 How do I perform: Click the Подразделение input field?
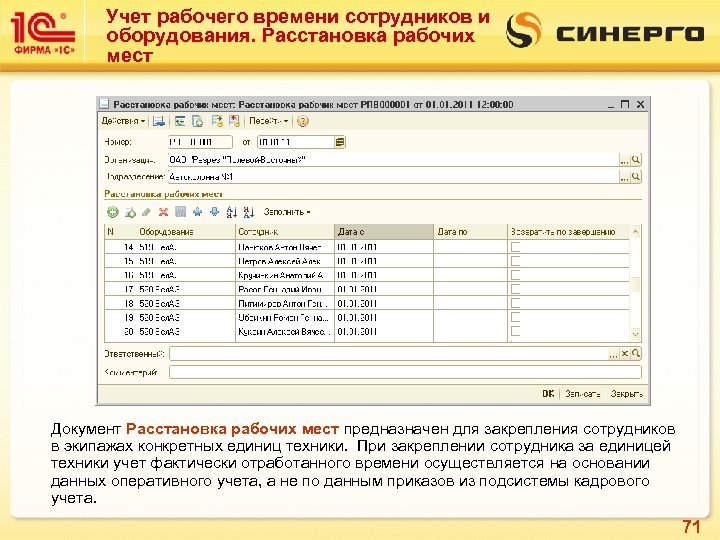pyautogui.click(x=394, y=177)
